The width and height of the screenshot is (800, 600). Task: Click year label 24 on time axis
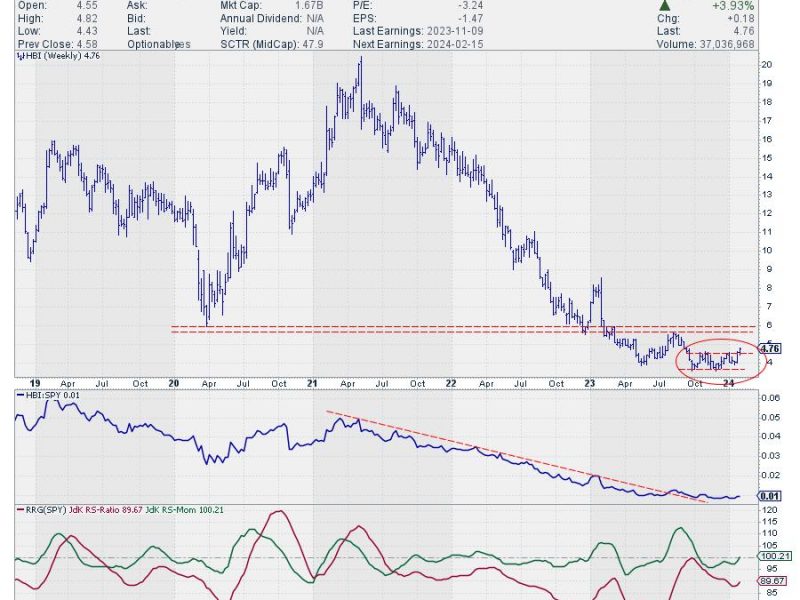pos(729,384)
